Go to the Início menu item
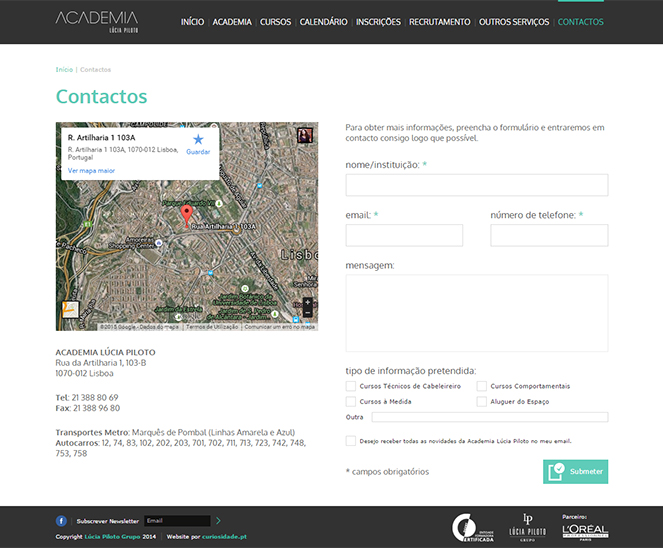The width and height of the screenshot is (663, 548). click(x=192, y=22)
